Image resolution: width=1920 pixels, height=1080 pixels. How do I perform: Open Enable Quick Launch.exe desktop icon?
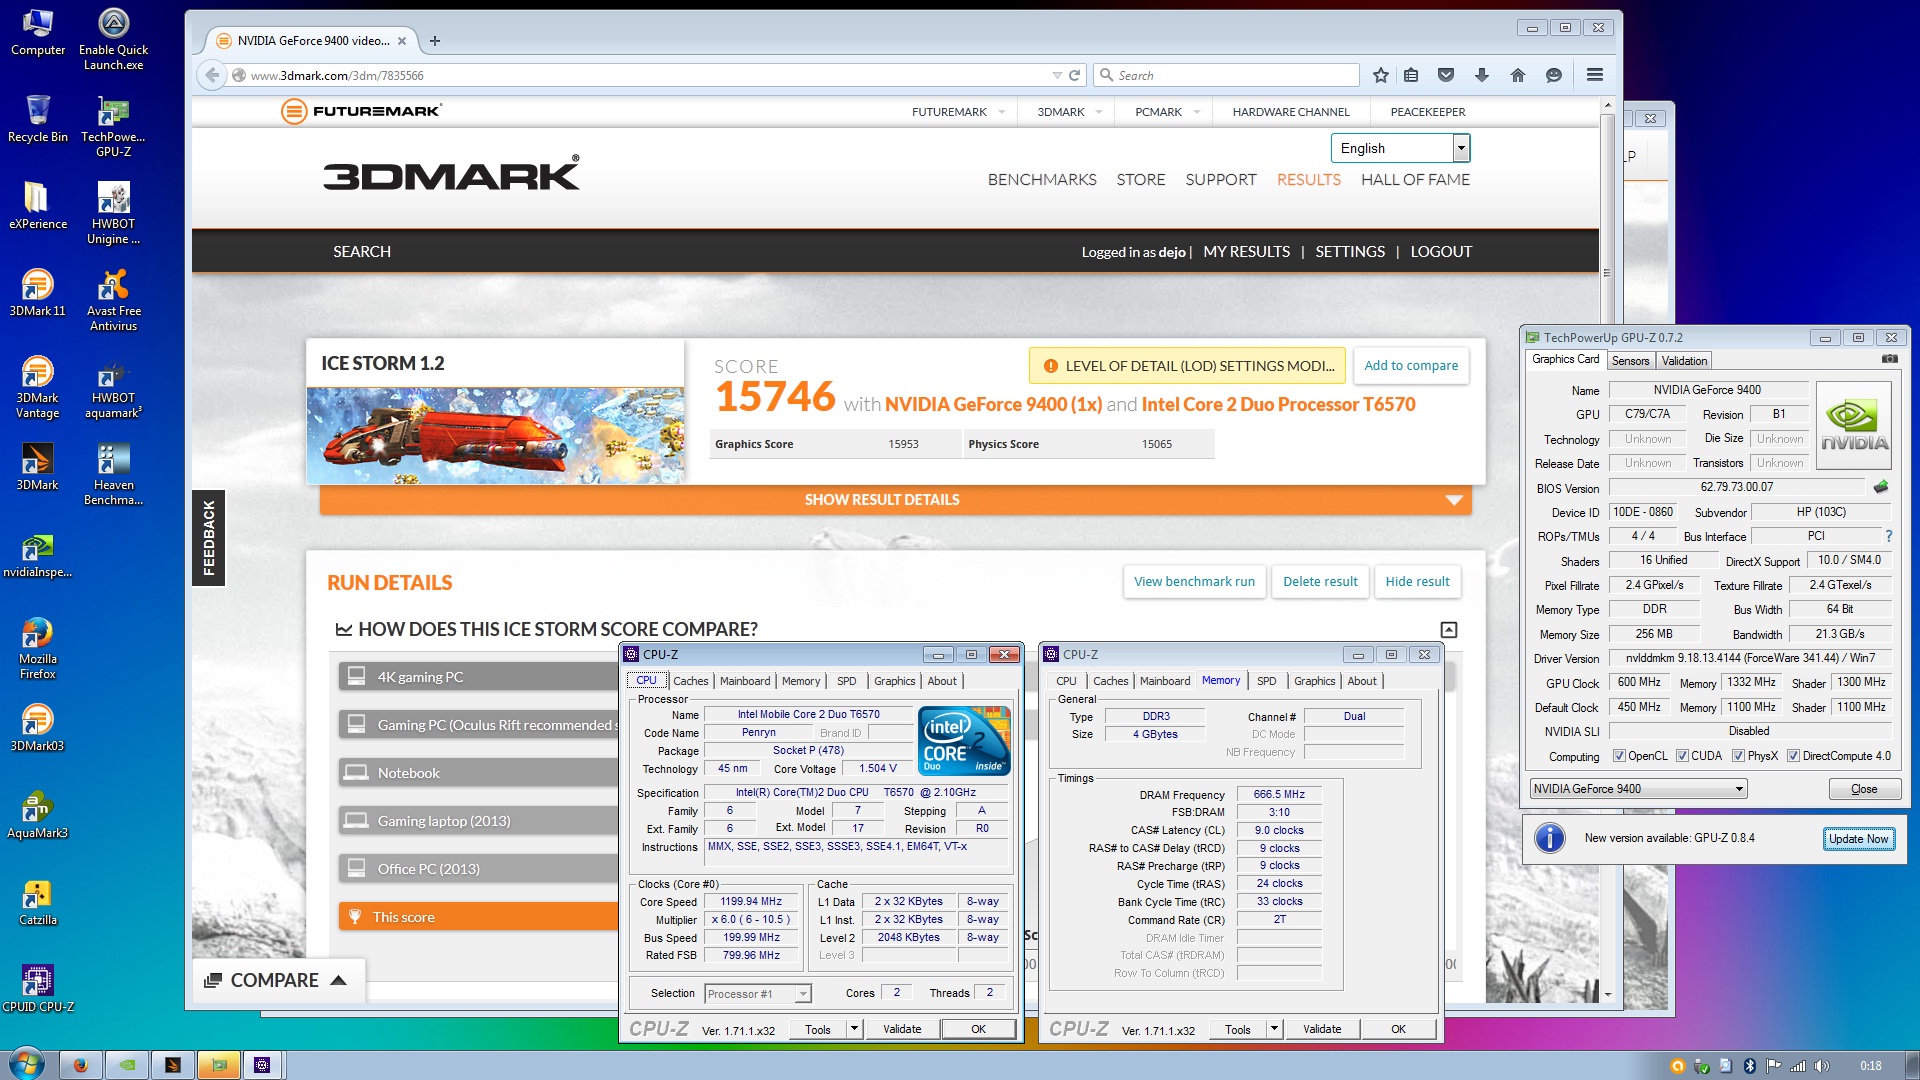point(113,39)
